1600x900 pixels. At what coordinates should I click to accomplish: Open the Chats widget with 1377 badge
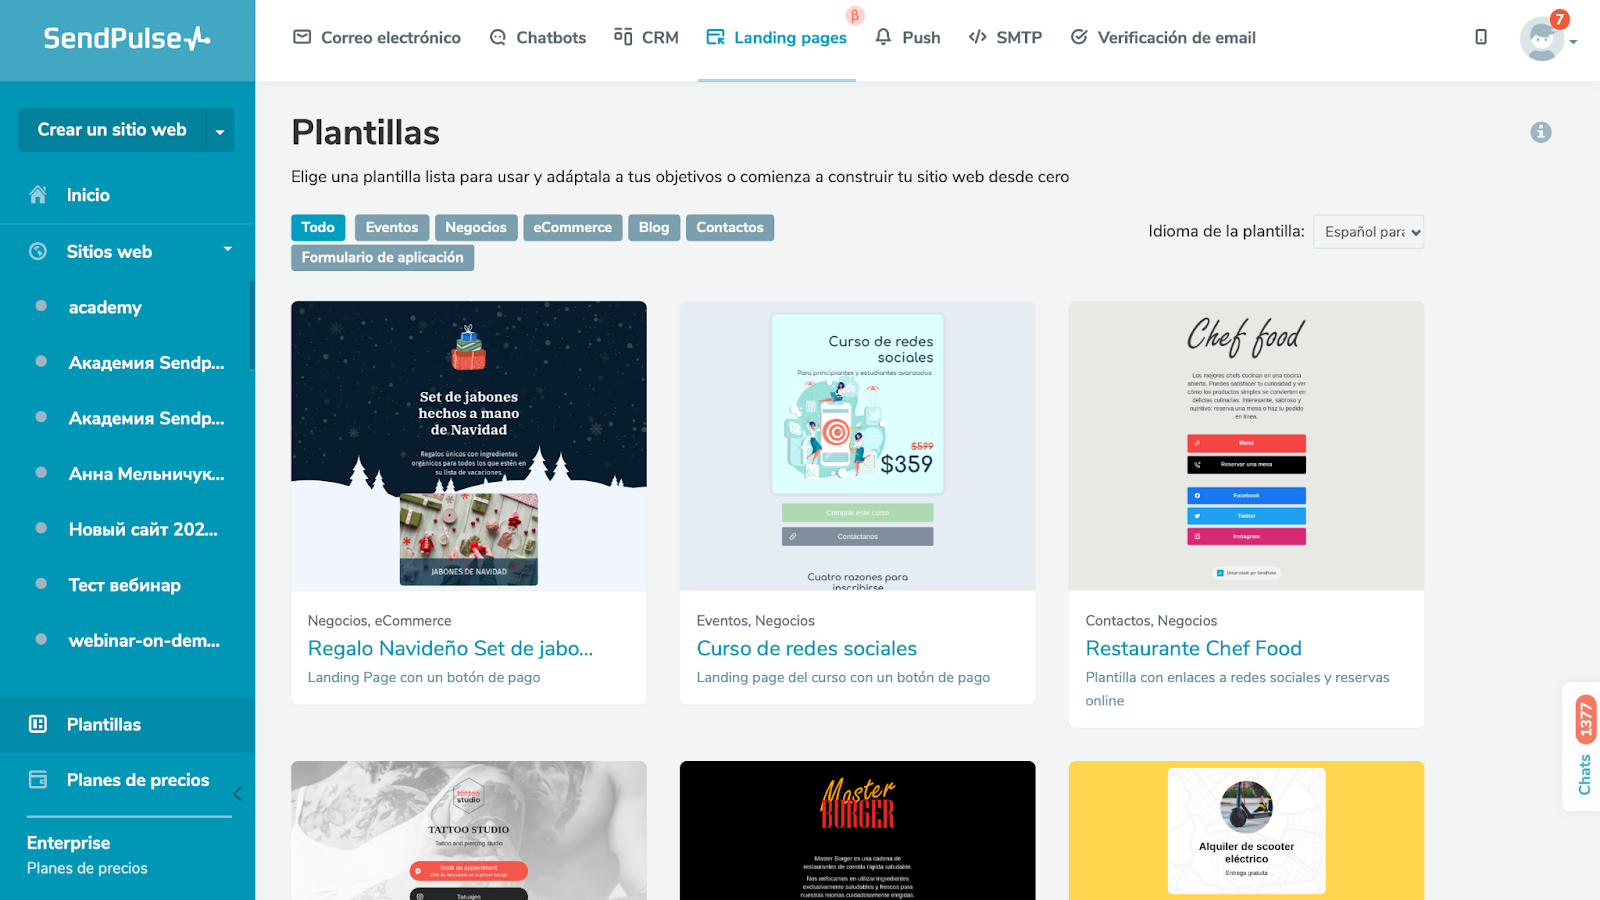pos(1584,746)
